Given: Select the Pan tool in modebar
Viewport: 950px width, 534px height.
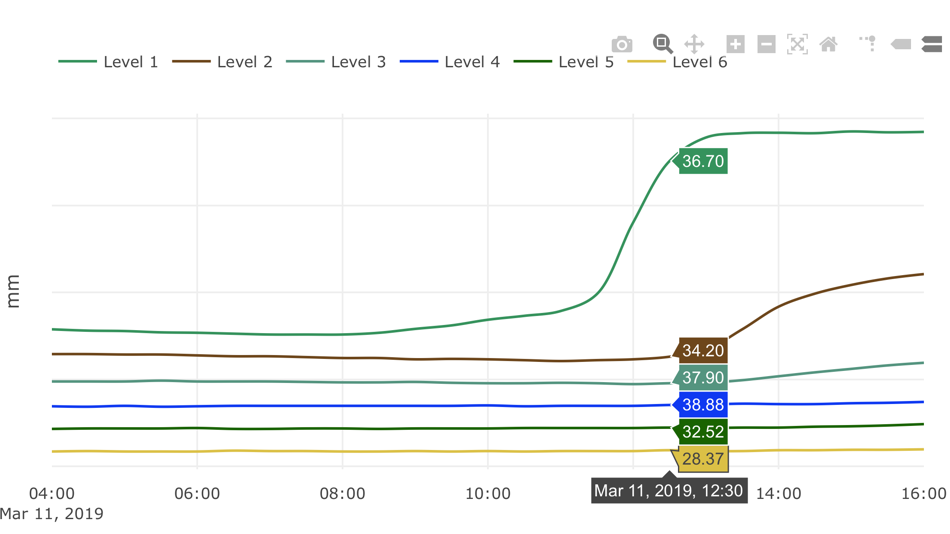Looking at the screenshot, I should click(x=694, y=44).
